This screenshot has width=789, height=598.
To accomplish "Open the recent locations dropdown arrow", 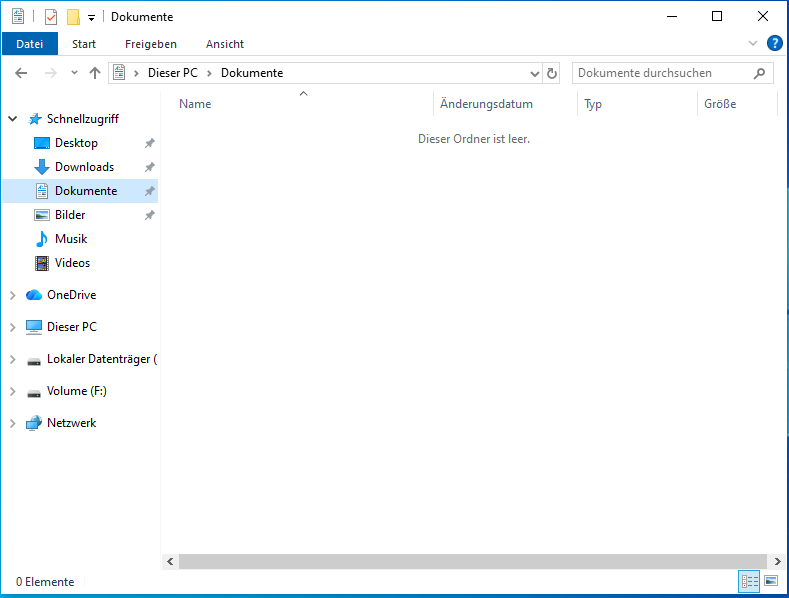I will coord(74,73).
